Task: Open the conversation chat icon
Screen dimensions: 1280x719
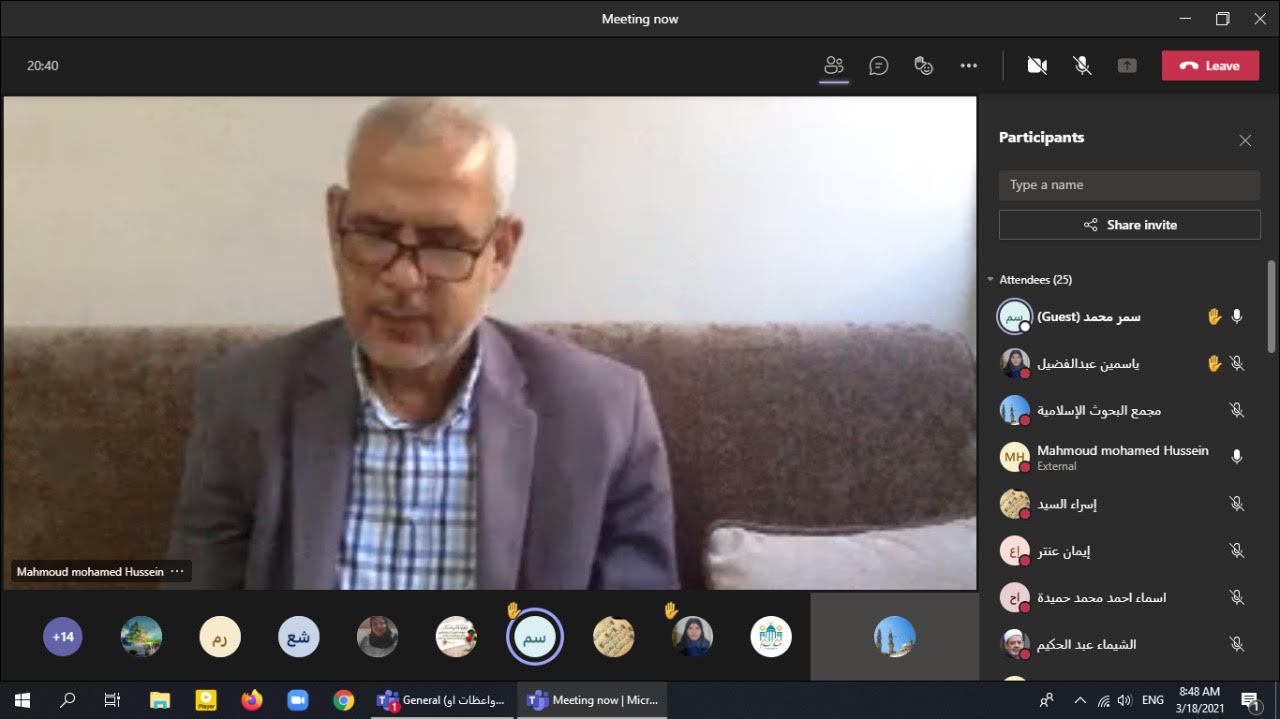Action: [x=878, y=66]
